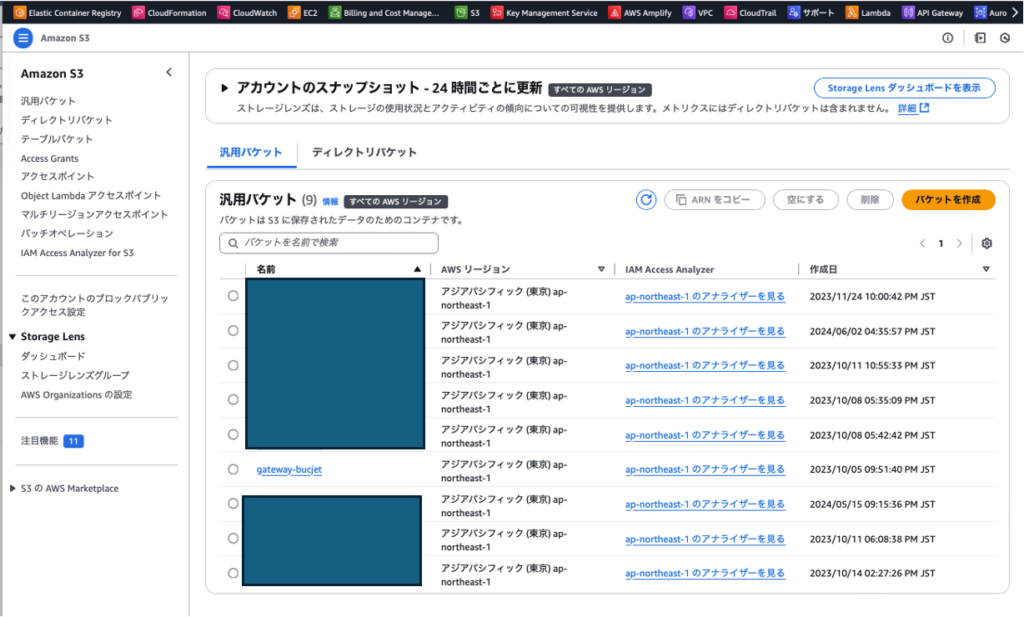
Task: Open Access Grants in side navigation
Action: coord(50,158)
